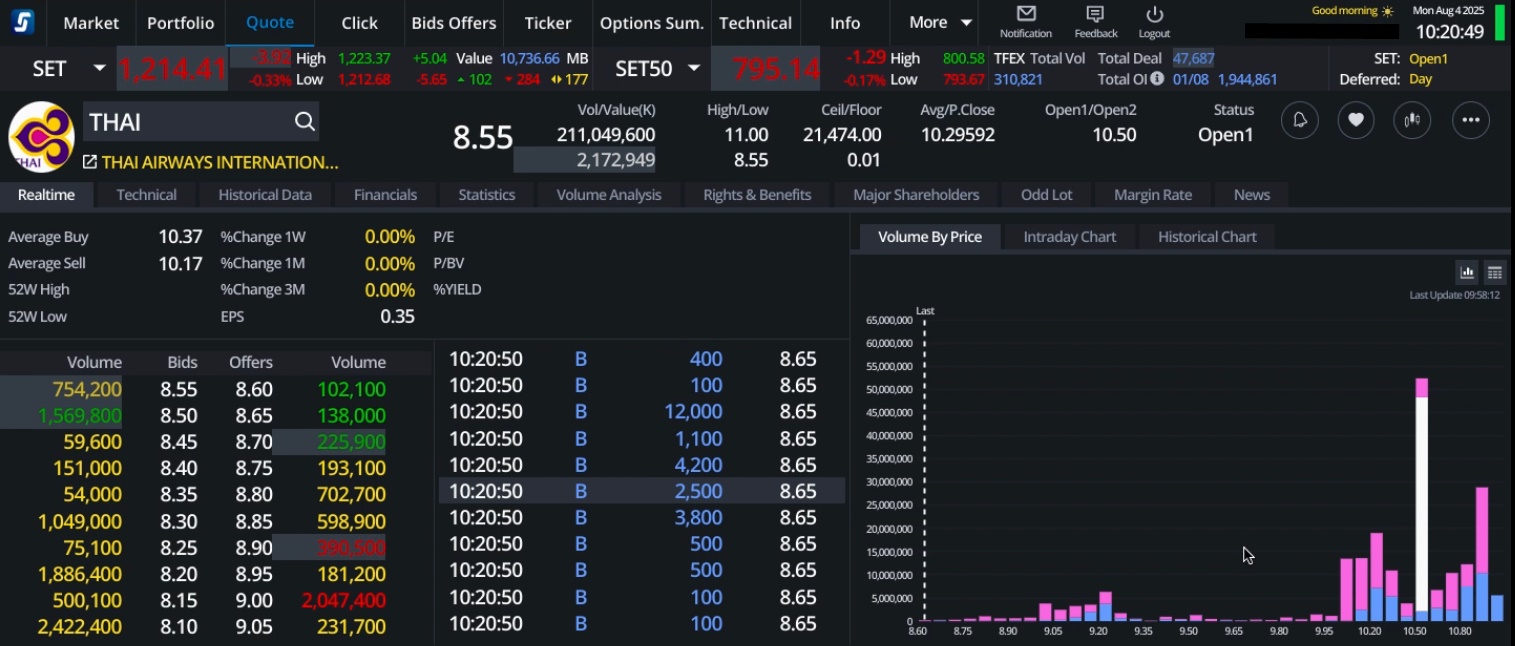Click the 8.60 best offer price
1515x646 pixels.
(253, 389)
